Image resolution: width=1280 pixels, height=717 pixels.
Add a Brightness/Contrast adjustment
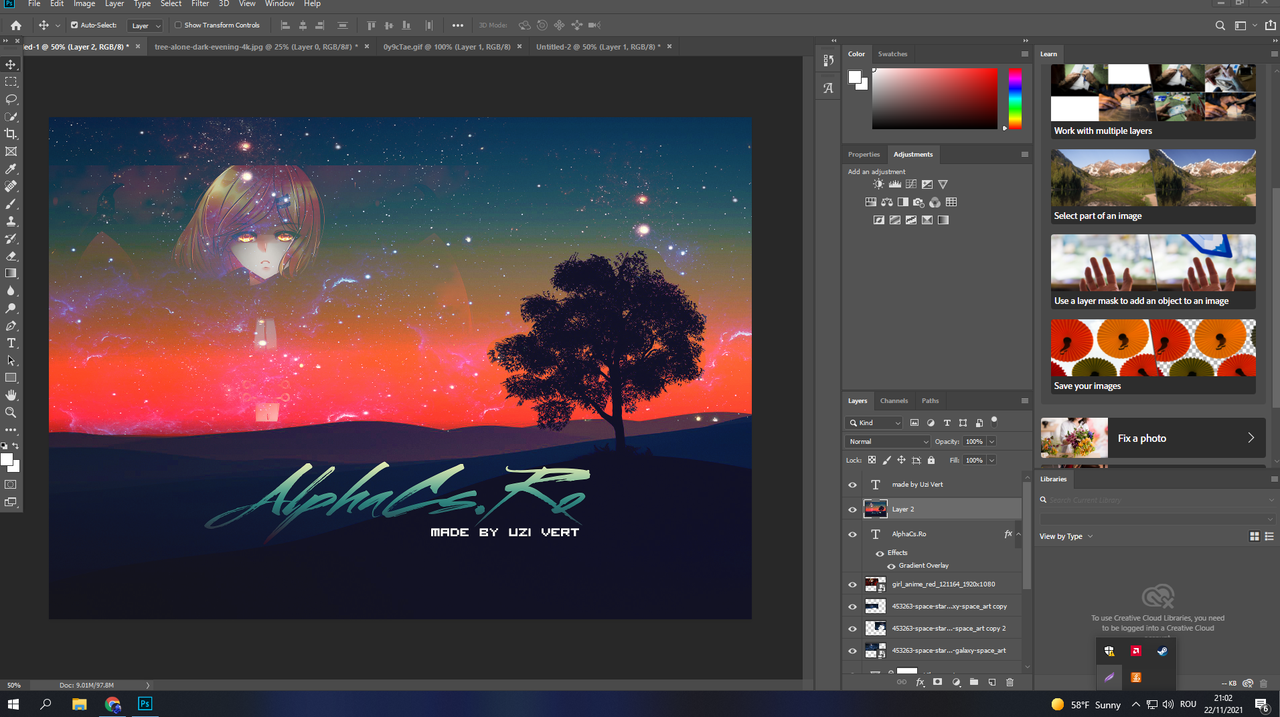(878, 184)
